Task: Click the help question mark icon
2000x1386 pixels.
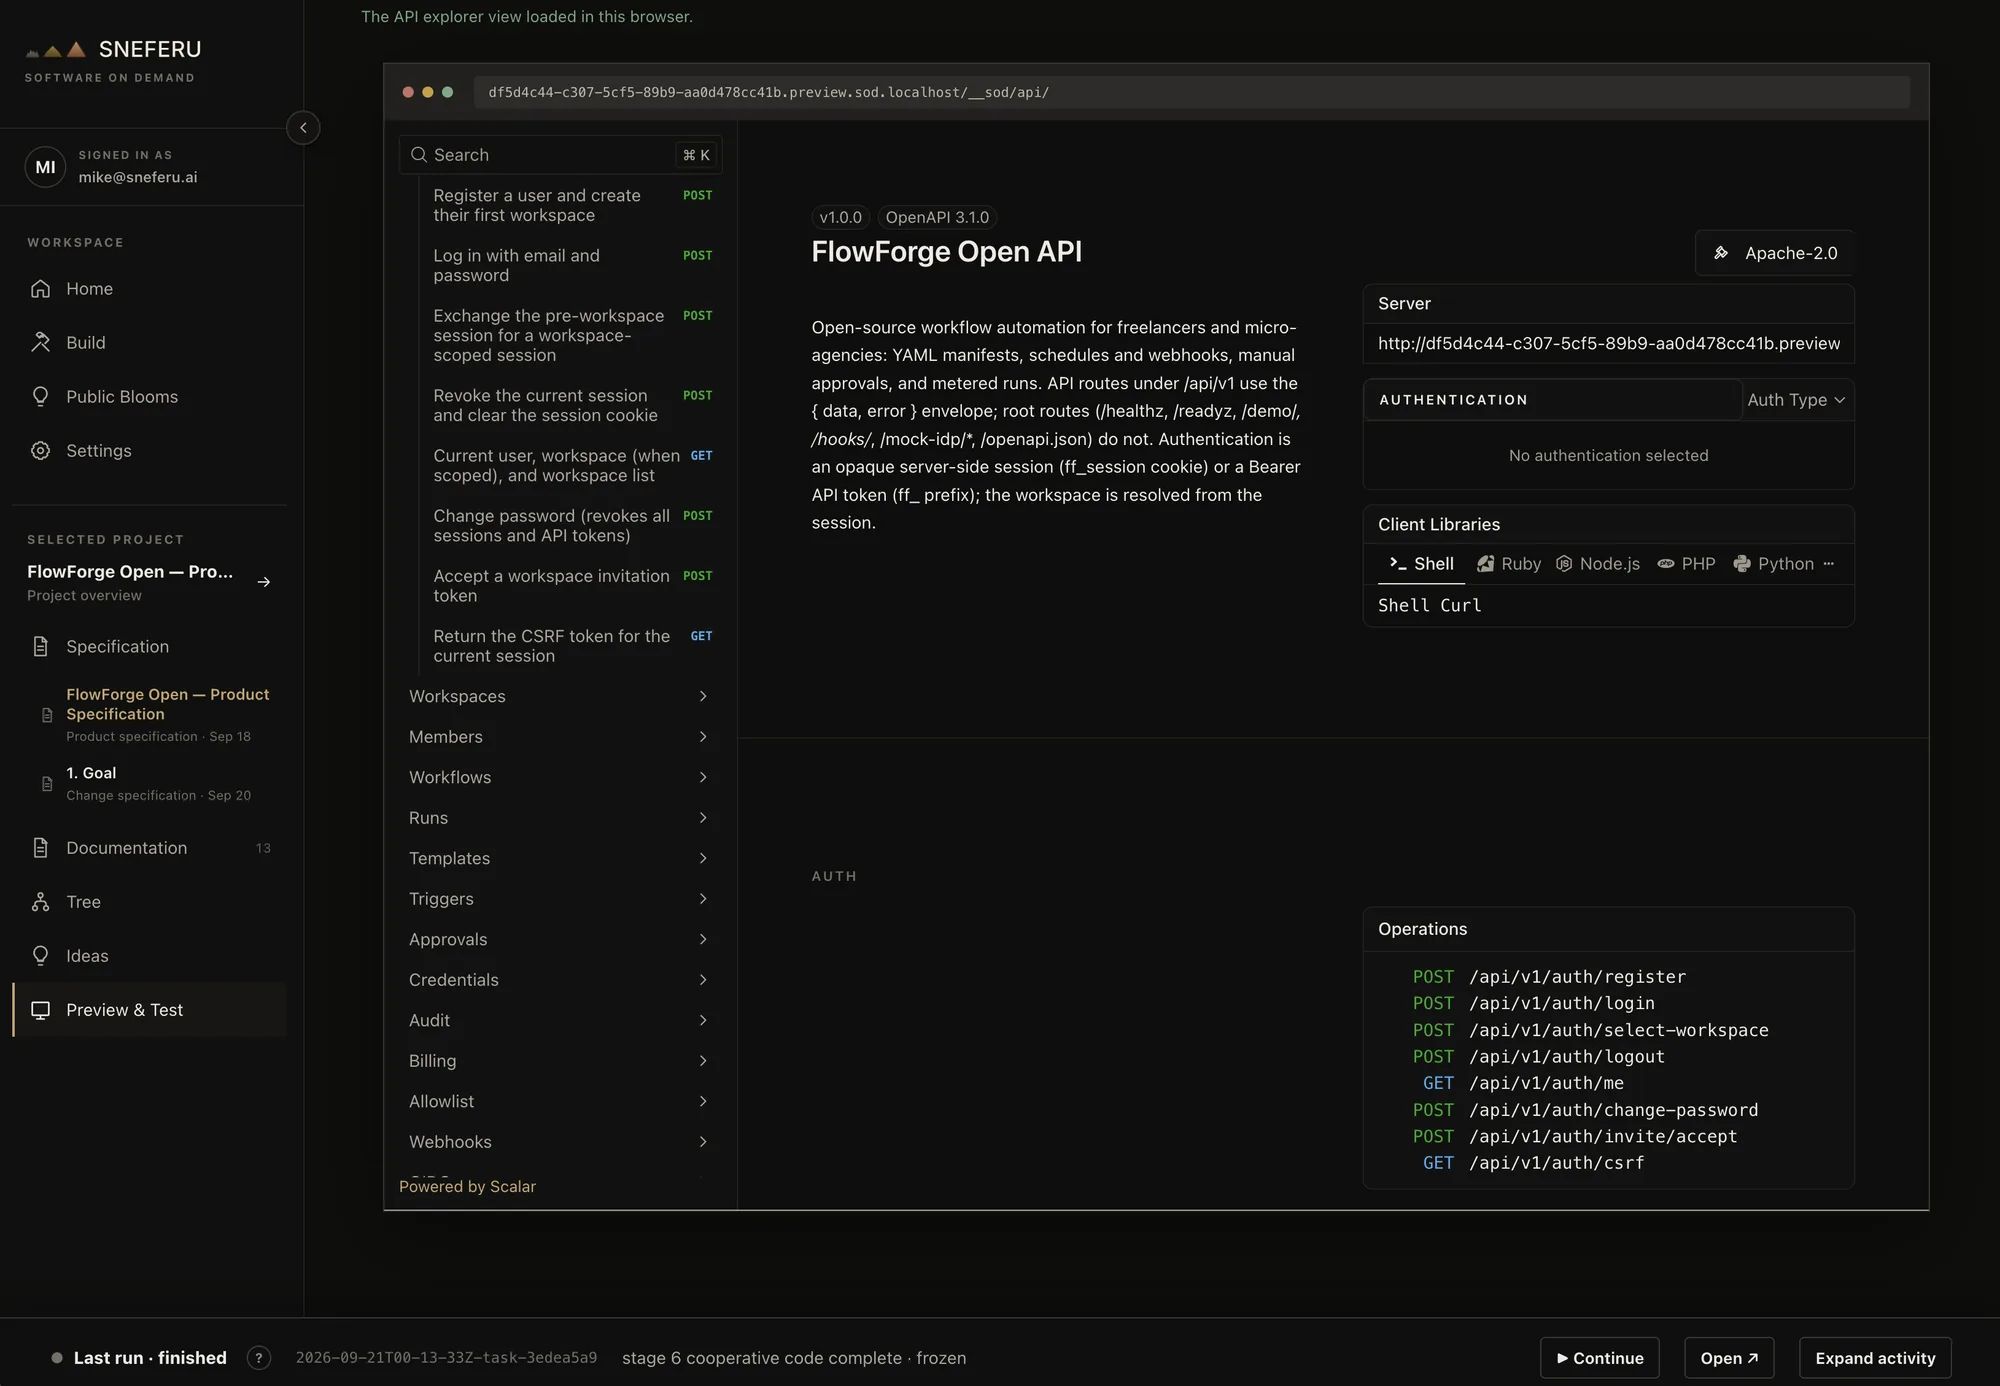Action: (259, 1358)
